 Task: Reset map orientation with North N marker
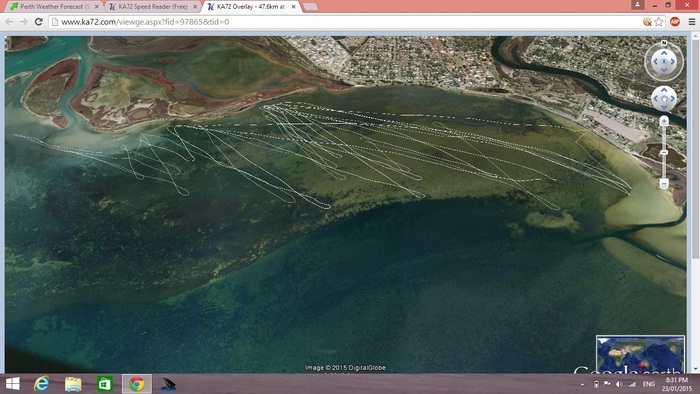664,43
